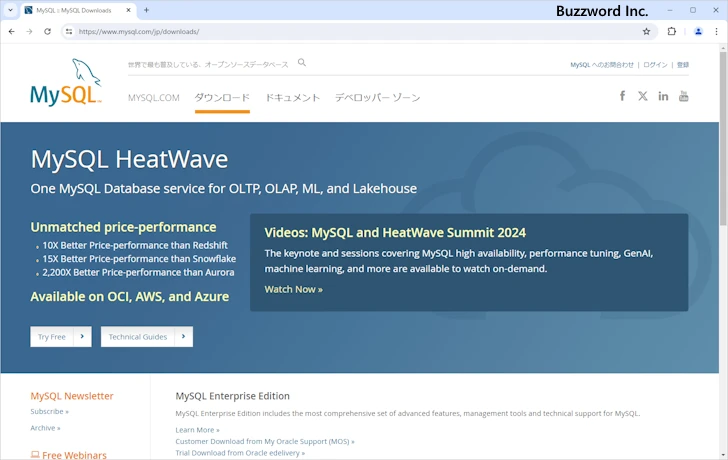
Task: Open MySQL YouTube icon
Action: coord(684,96)
